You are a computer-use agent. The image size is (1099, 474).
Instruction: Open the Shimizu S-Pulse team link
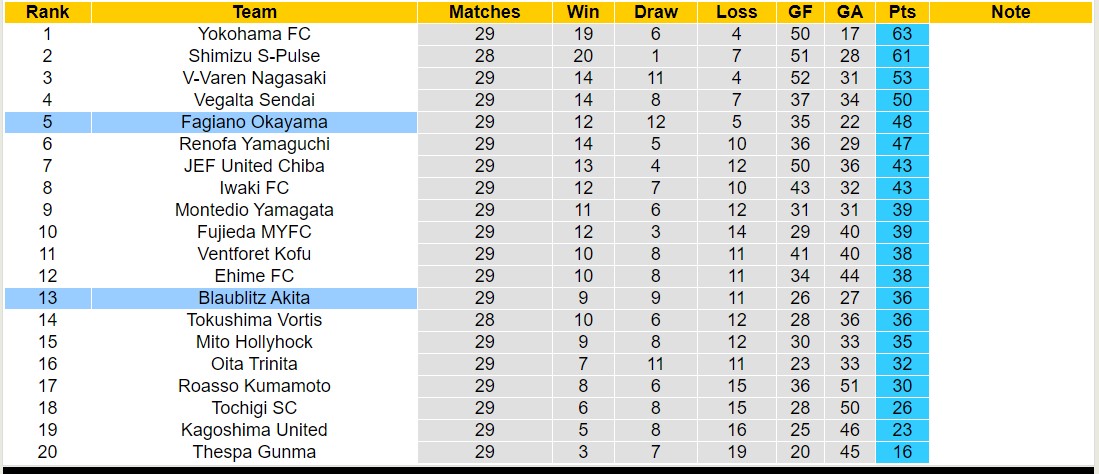tap(254, 56)
